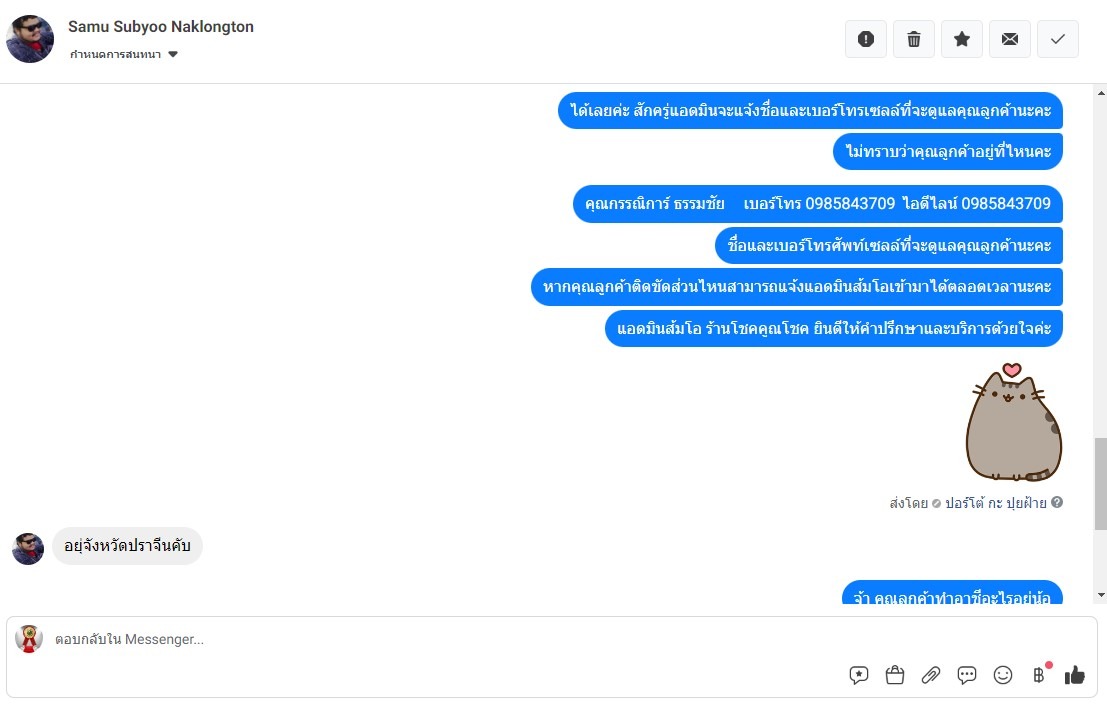Screen dimensions: 1107x705
Task: Open the chat bubble quick reply icon
Action: pyautogui.click(x=967, y=675)
